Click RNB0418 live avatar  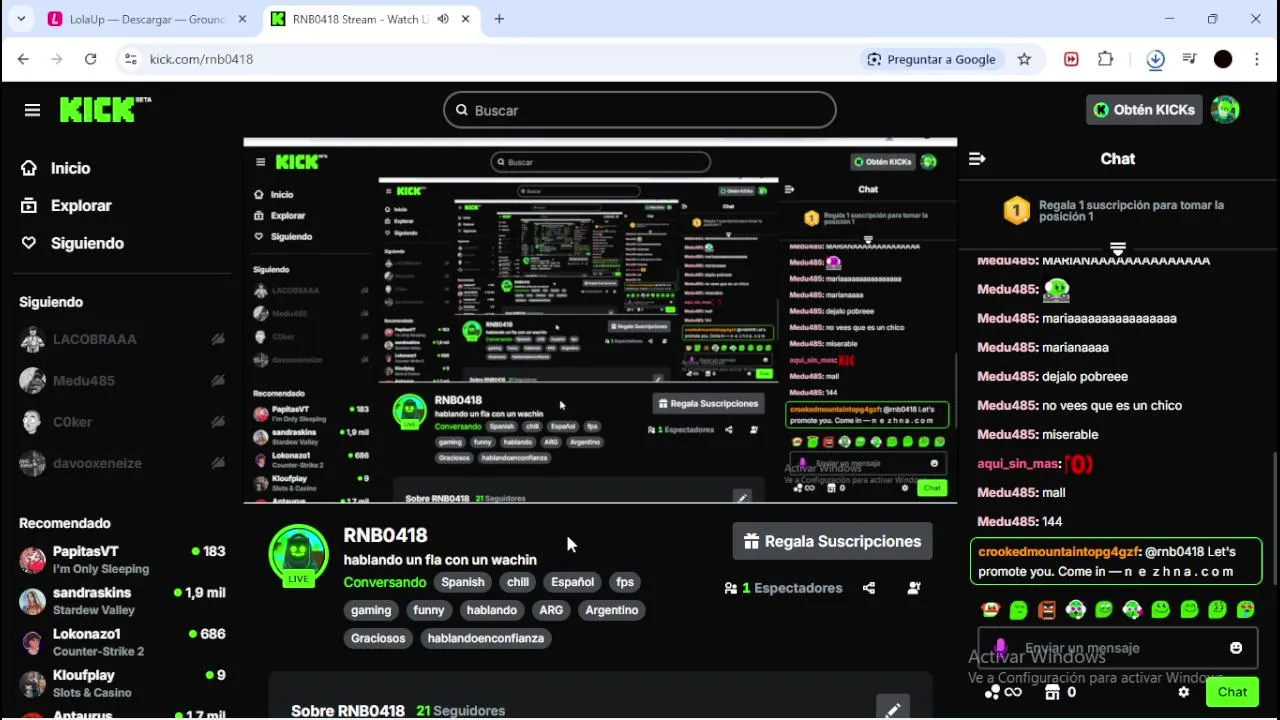coord(298,554)
